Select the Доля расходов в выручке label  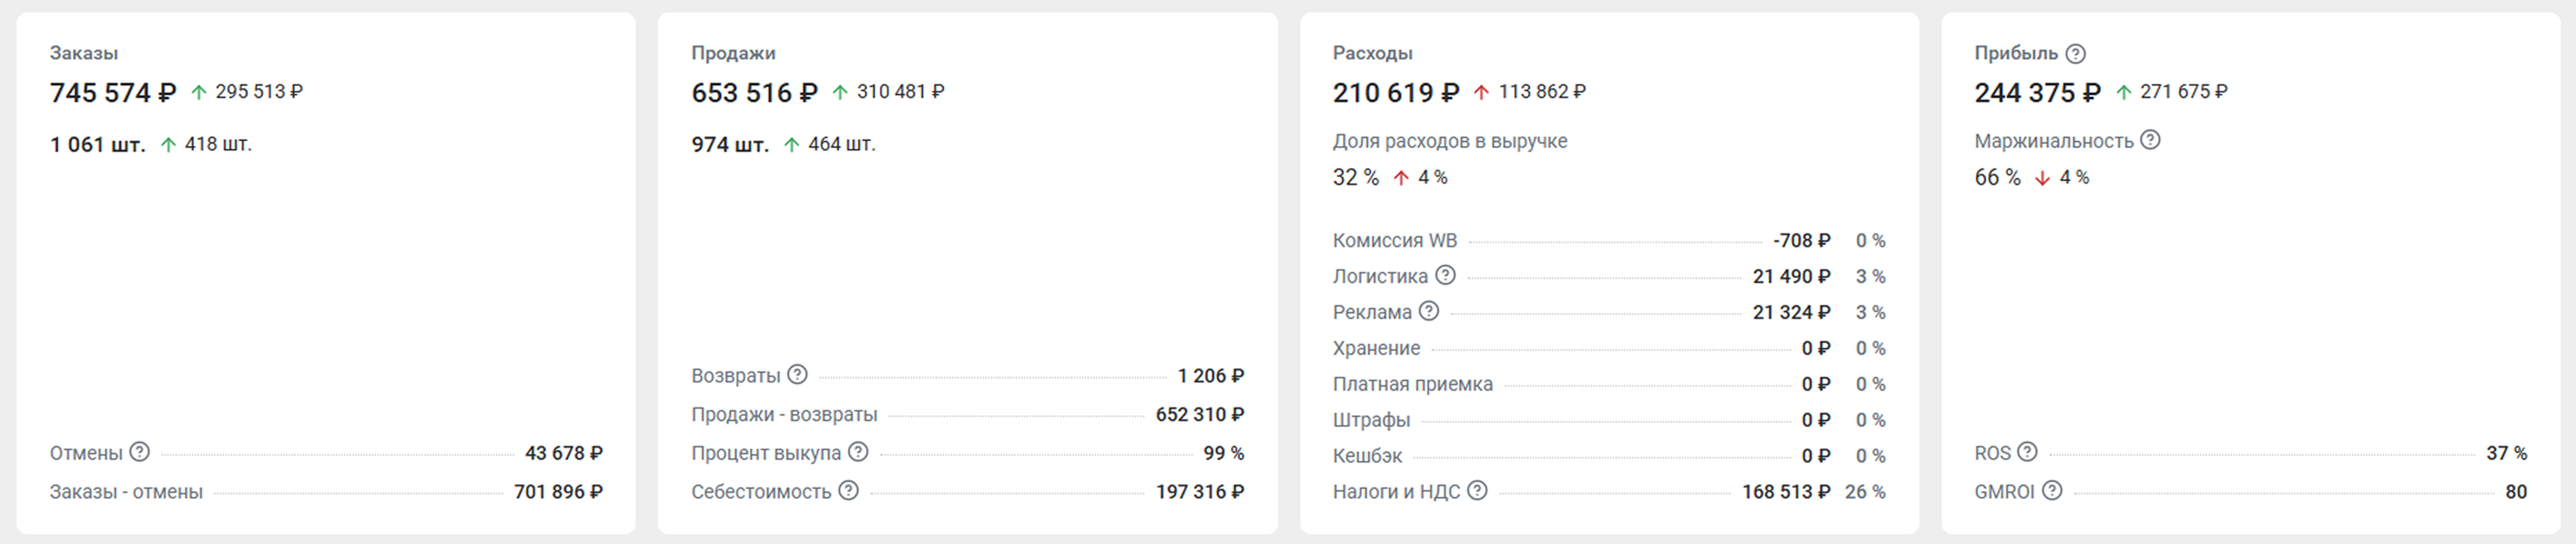(x=1449, y=141)
